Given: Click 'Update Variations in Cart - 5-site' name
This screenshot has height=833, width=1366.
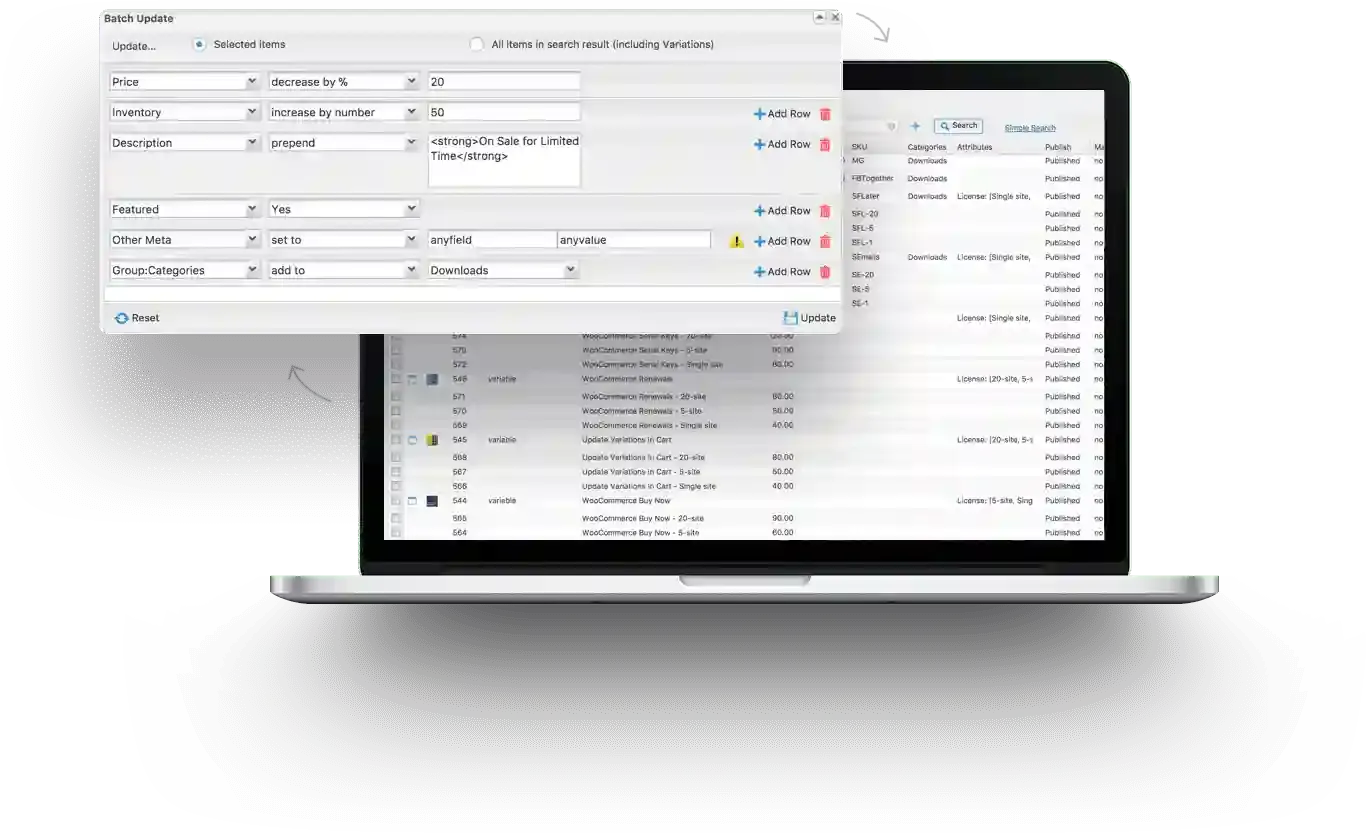Looking at the screenshot, I should pos(641,472).
